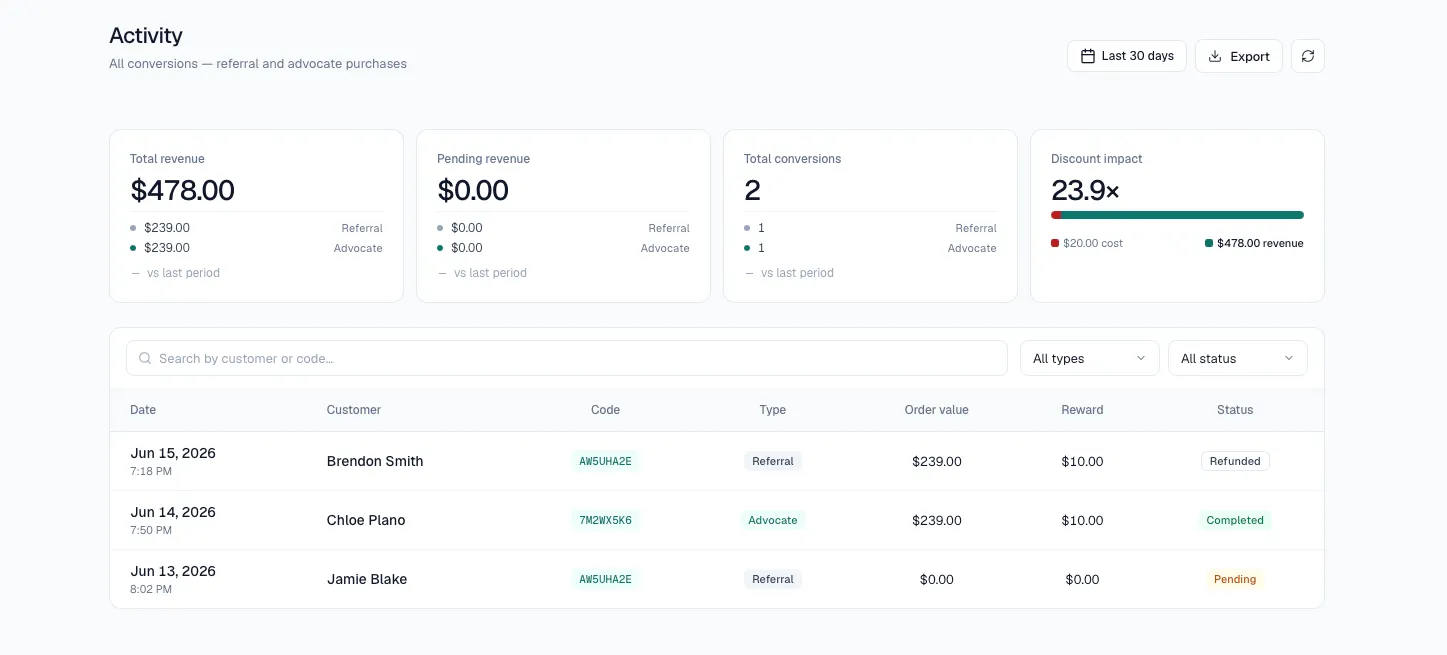Click the Pending status badge

1235,579
